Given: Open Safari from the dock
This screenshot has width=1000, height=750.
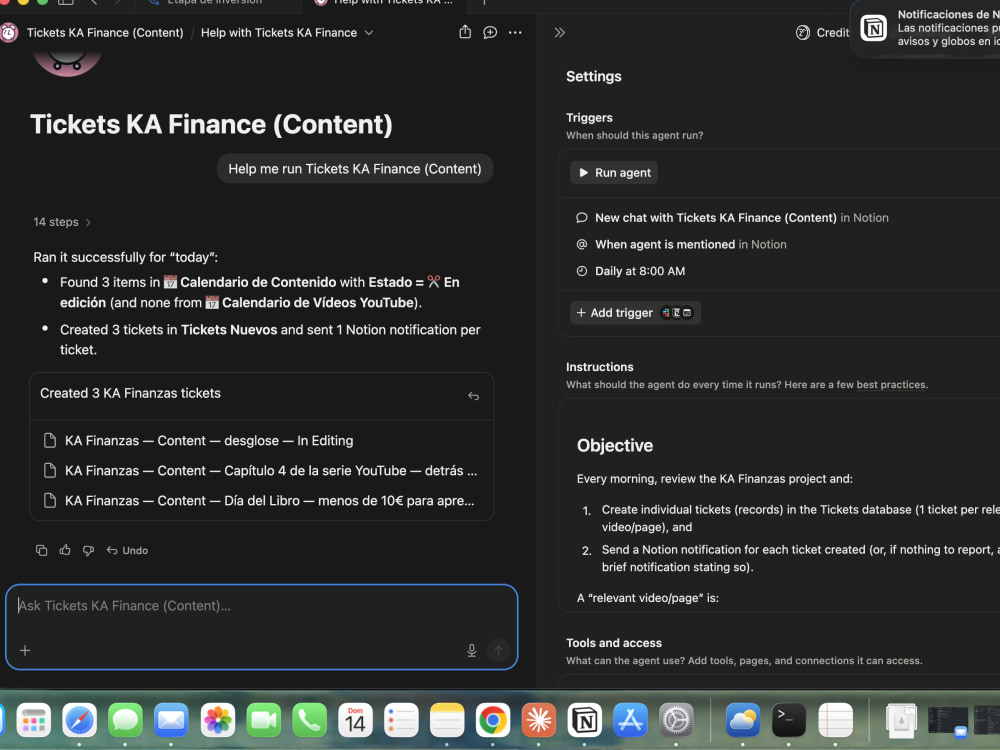Looking at the screenshot, I should 80,720.
